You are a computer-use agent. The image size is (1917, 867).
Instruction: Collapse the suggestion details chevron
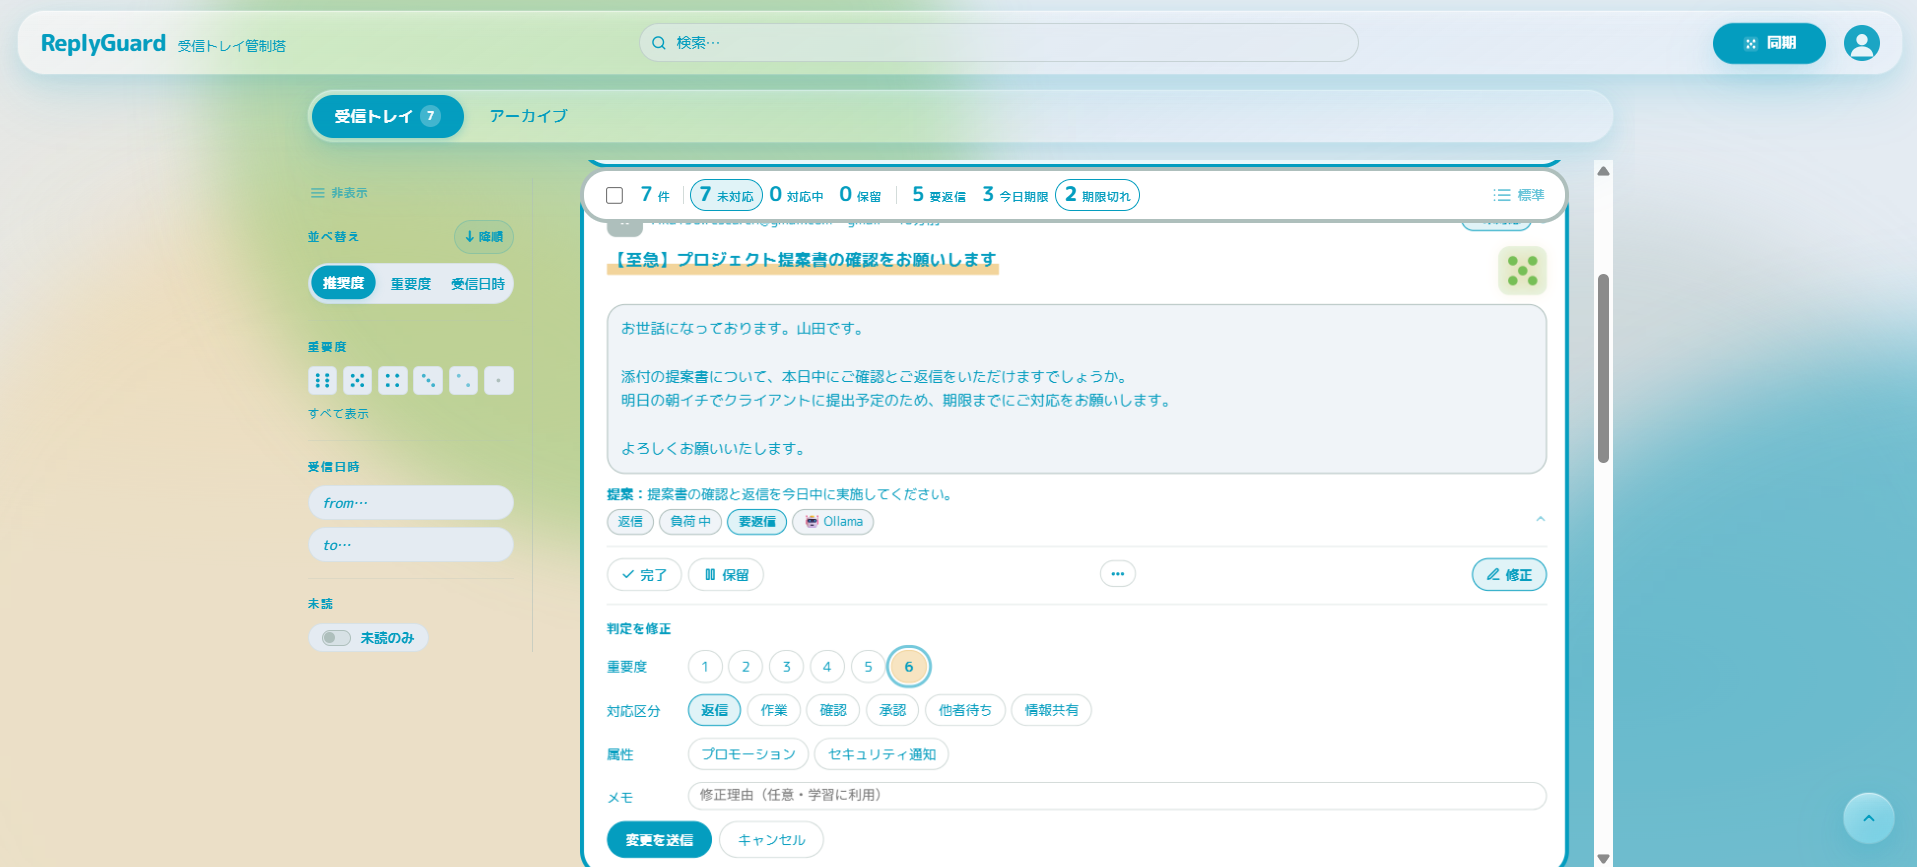1540,519
